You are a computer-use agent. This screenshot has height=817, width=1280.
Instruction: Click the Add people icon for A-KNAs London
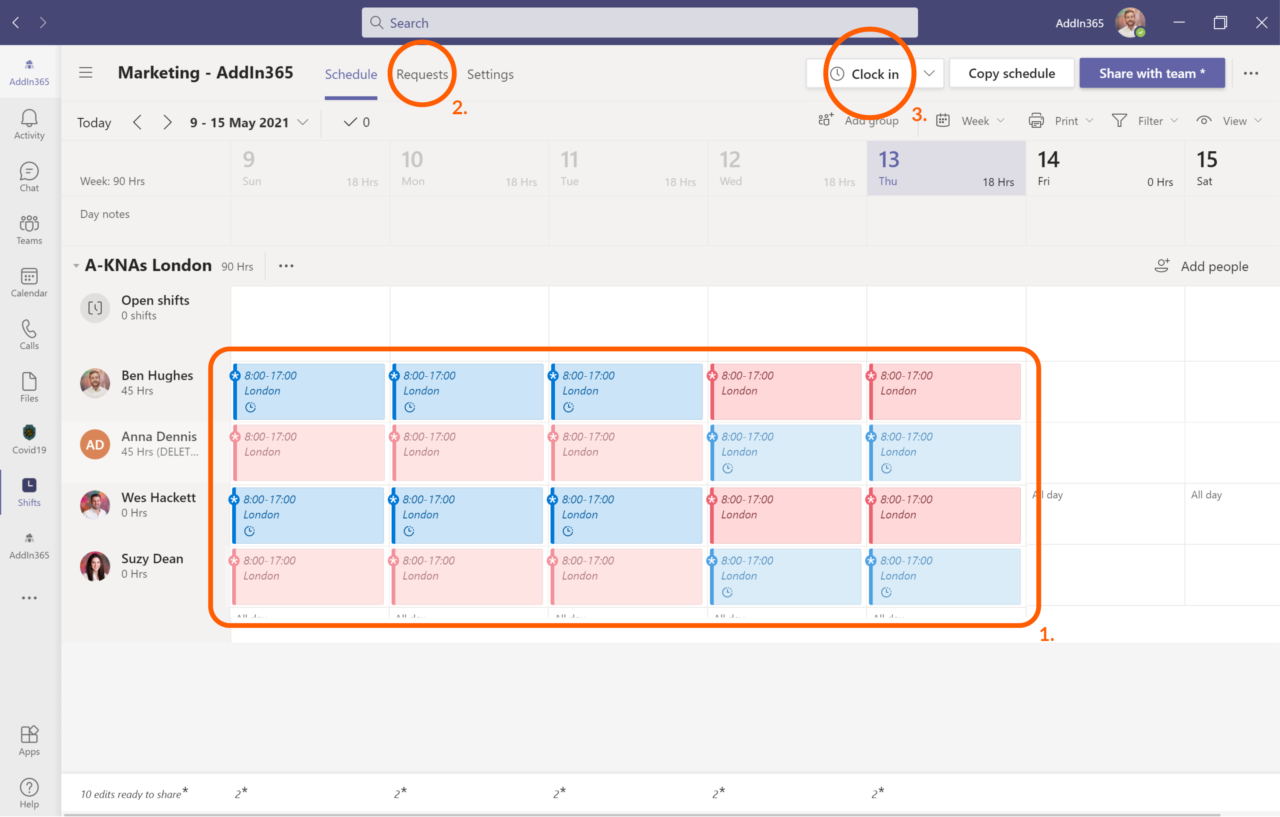[x=1161, y=266]
